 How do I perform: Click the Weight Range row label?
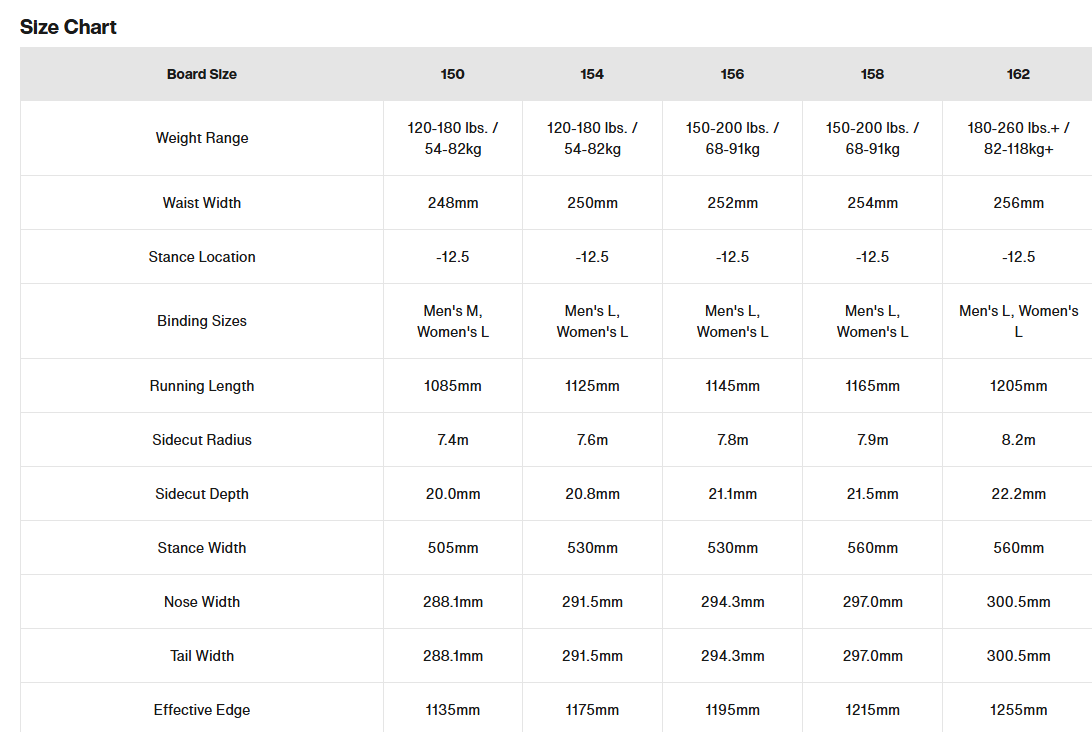coord(202,138)
